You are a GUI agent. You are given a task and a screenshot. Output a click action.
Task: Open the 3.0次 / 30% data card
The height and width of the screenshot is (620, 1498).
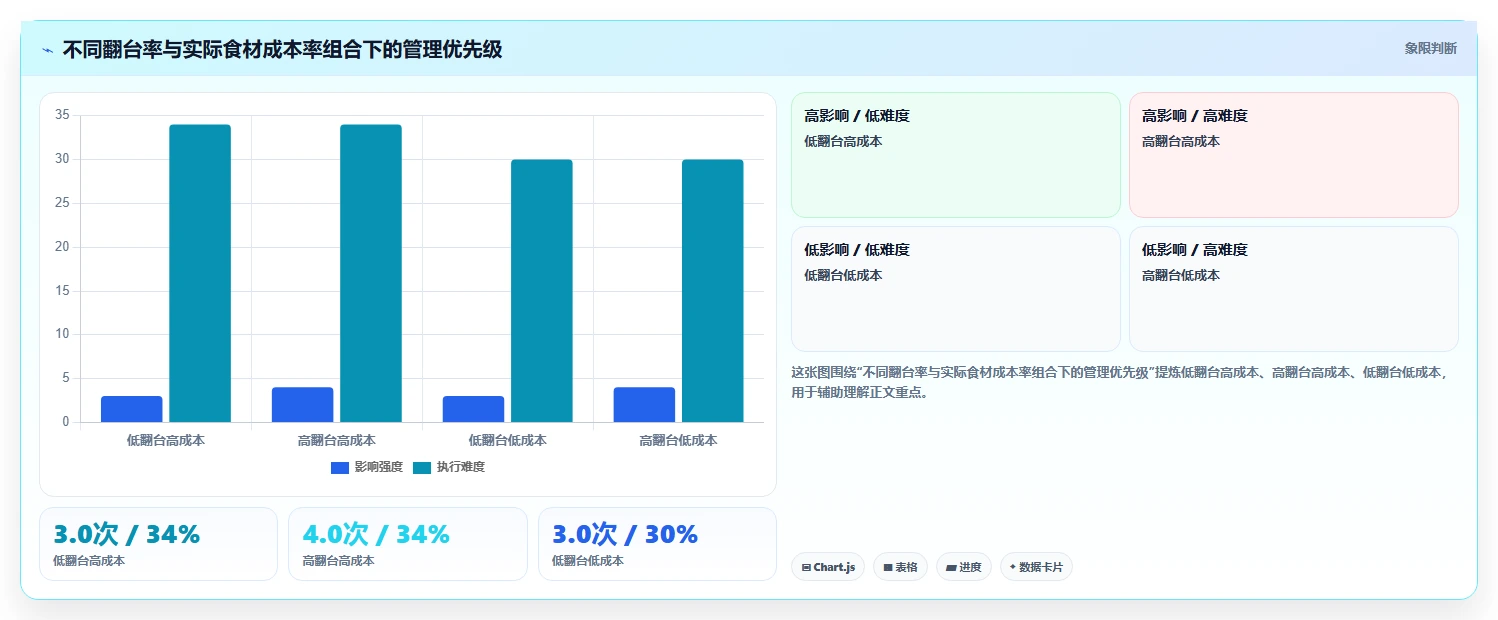coord(657,544)
